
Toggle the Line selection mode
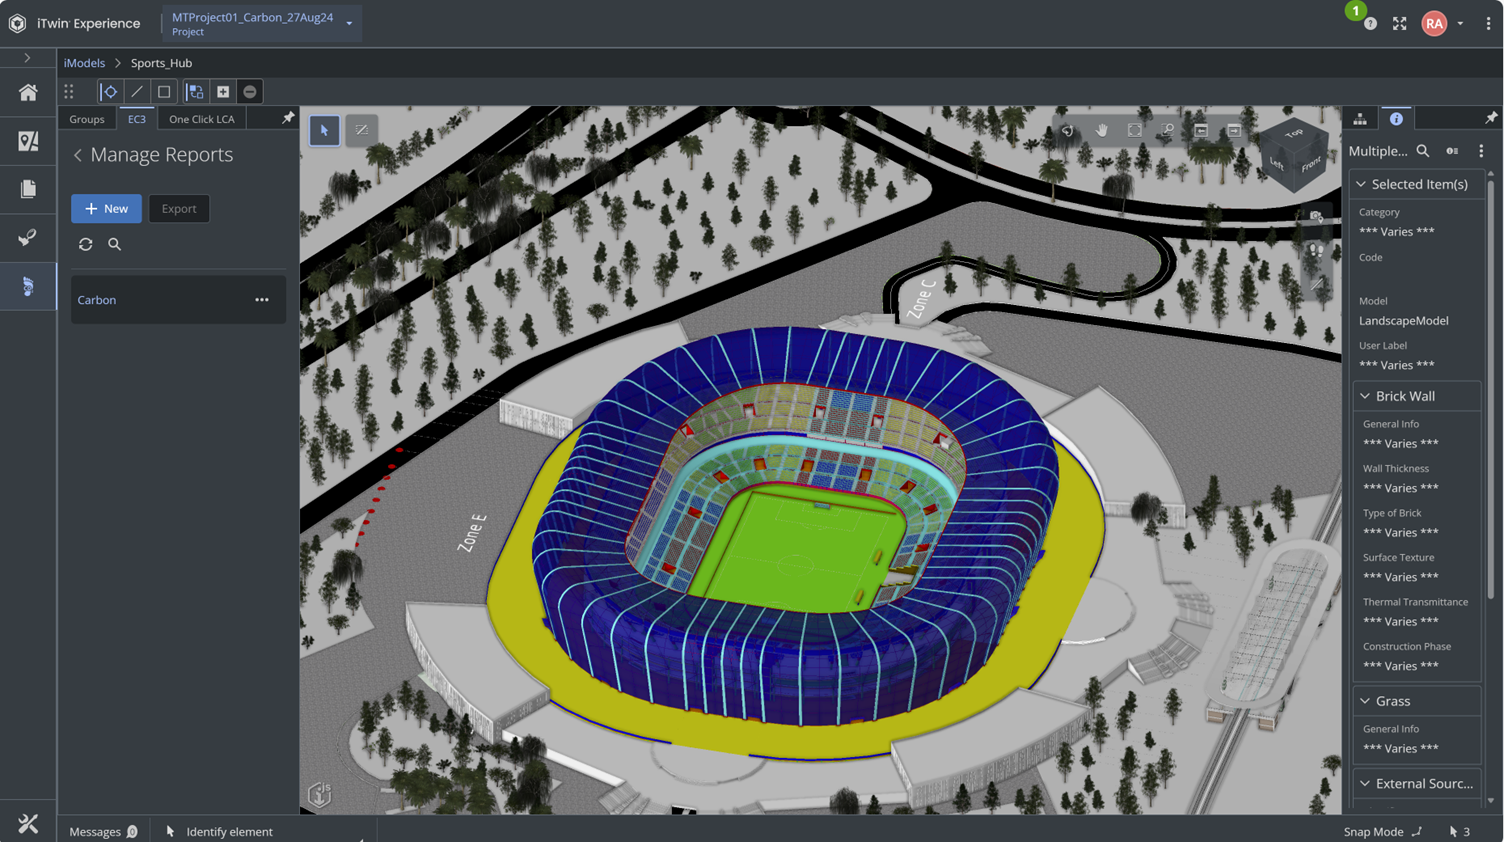137,92
